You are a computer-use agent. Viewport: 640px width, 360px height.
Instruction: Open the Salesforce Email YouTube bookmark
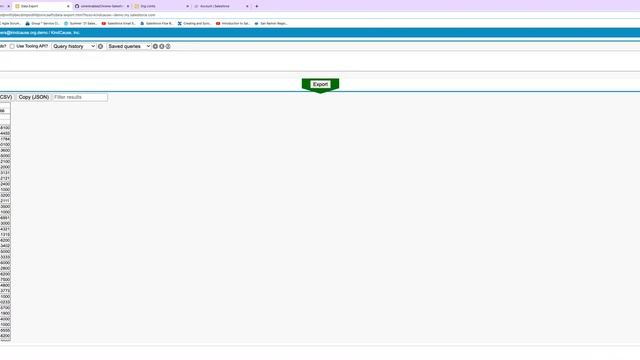[118, 24]
